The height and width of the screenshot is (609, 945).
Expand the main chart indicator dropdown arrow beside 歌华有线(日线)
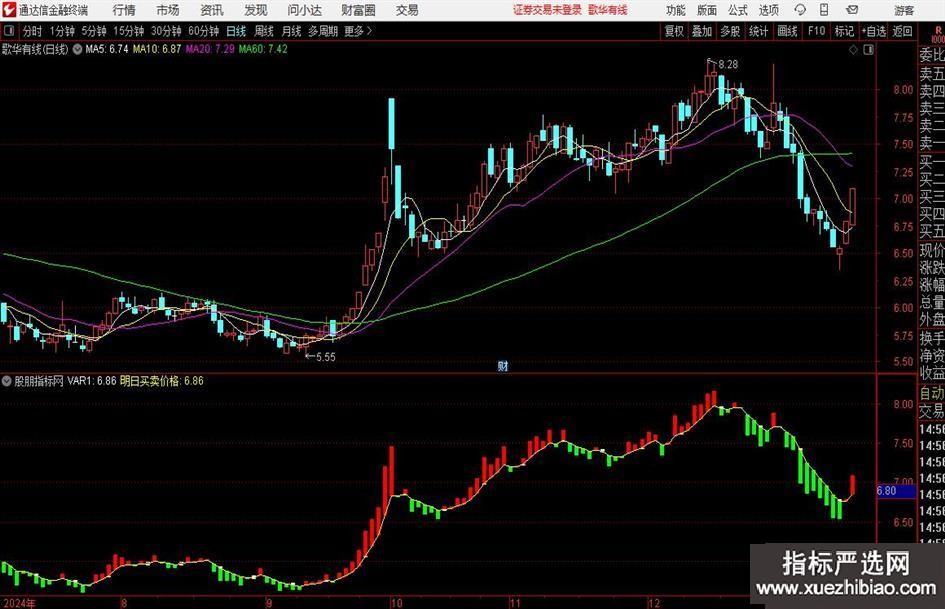77,49
